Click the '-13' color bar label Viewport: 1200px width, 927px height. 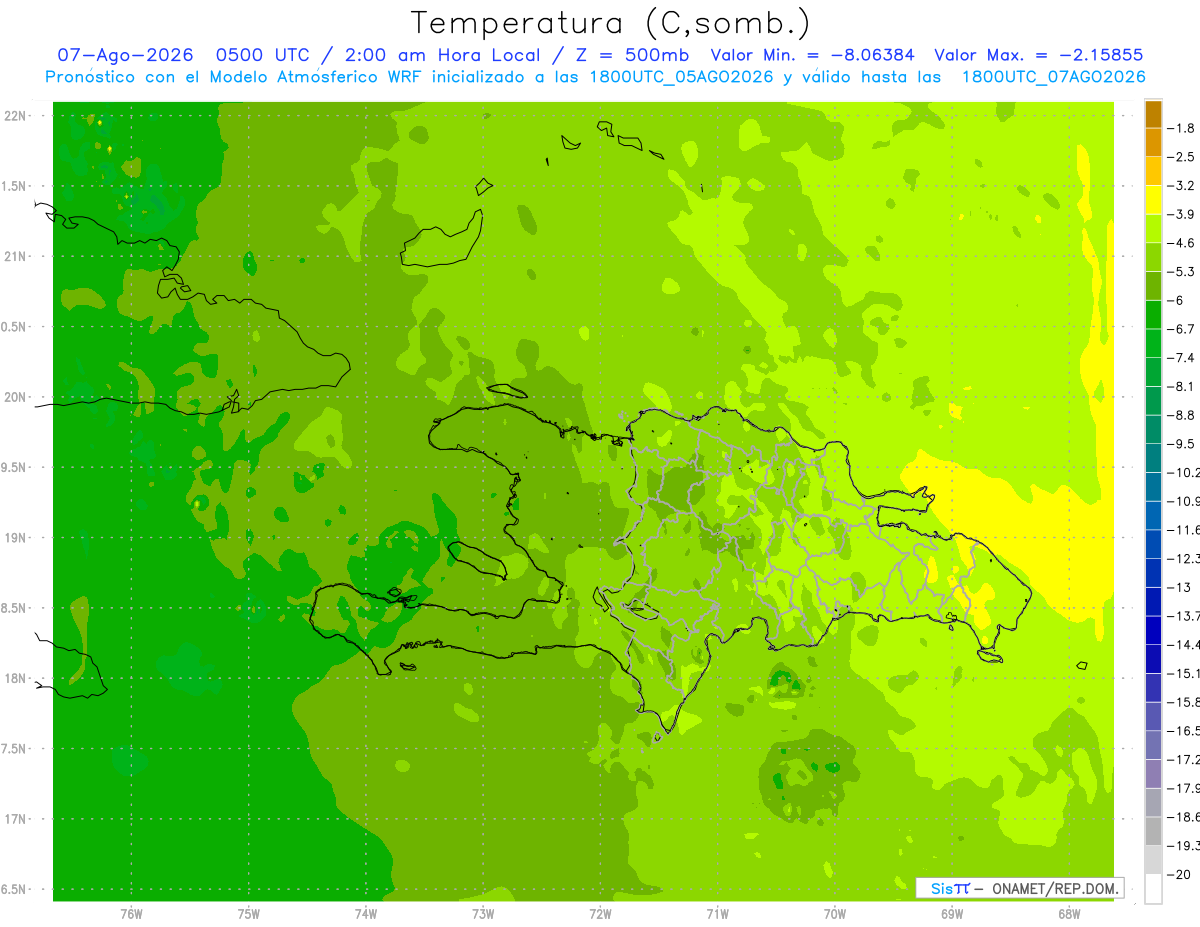click(x=1179, y=587)
